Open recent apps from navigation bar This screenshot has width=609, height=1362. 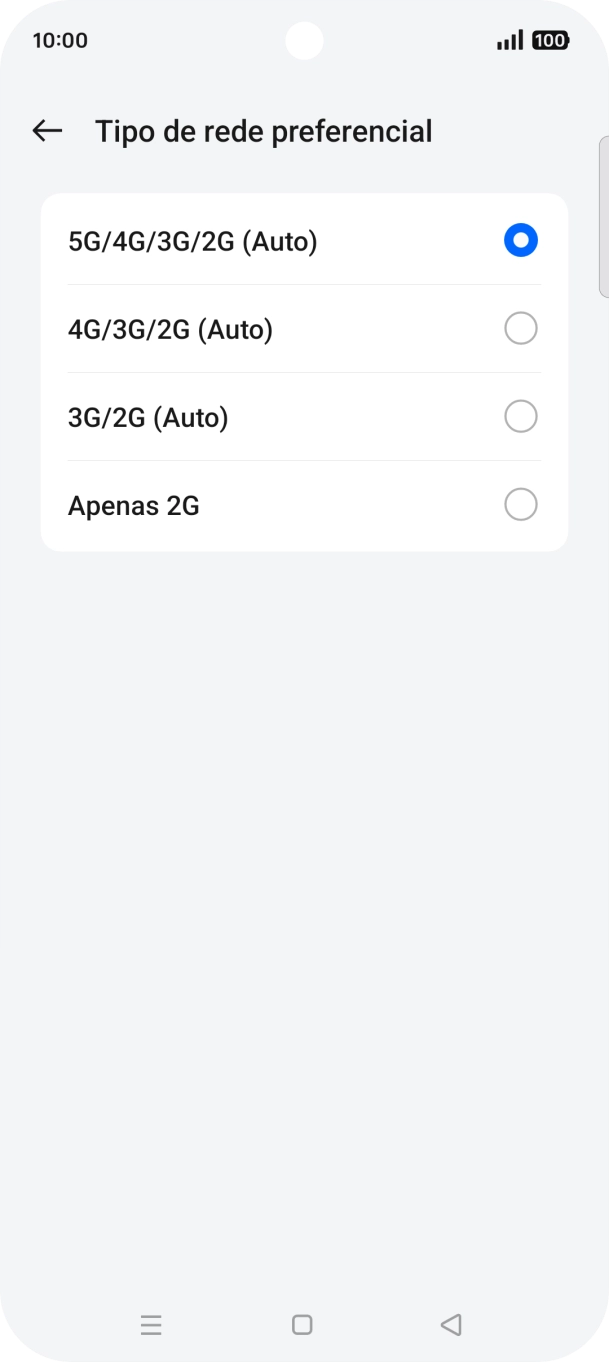click(x=151, y=1325)
